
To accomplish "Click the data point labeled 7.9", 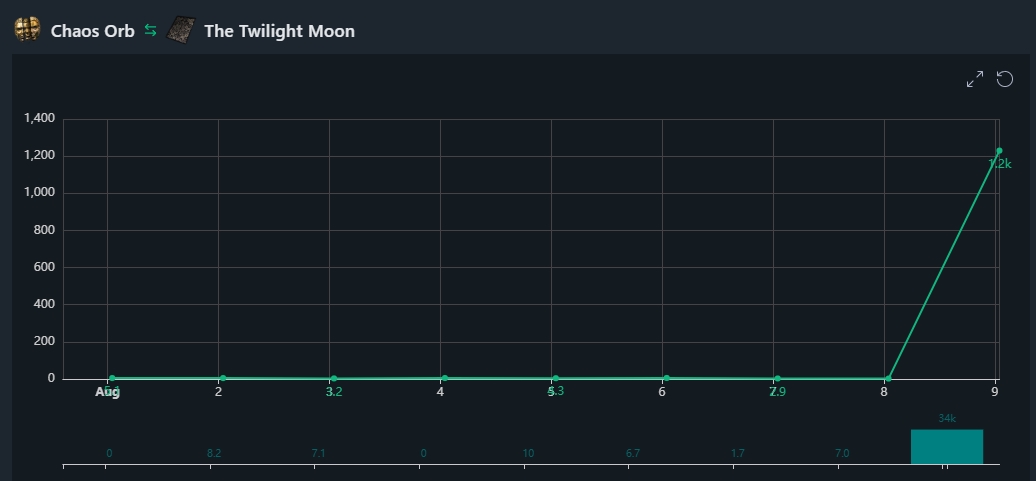I will point(777,379).
